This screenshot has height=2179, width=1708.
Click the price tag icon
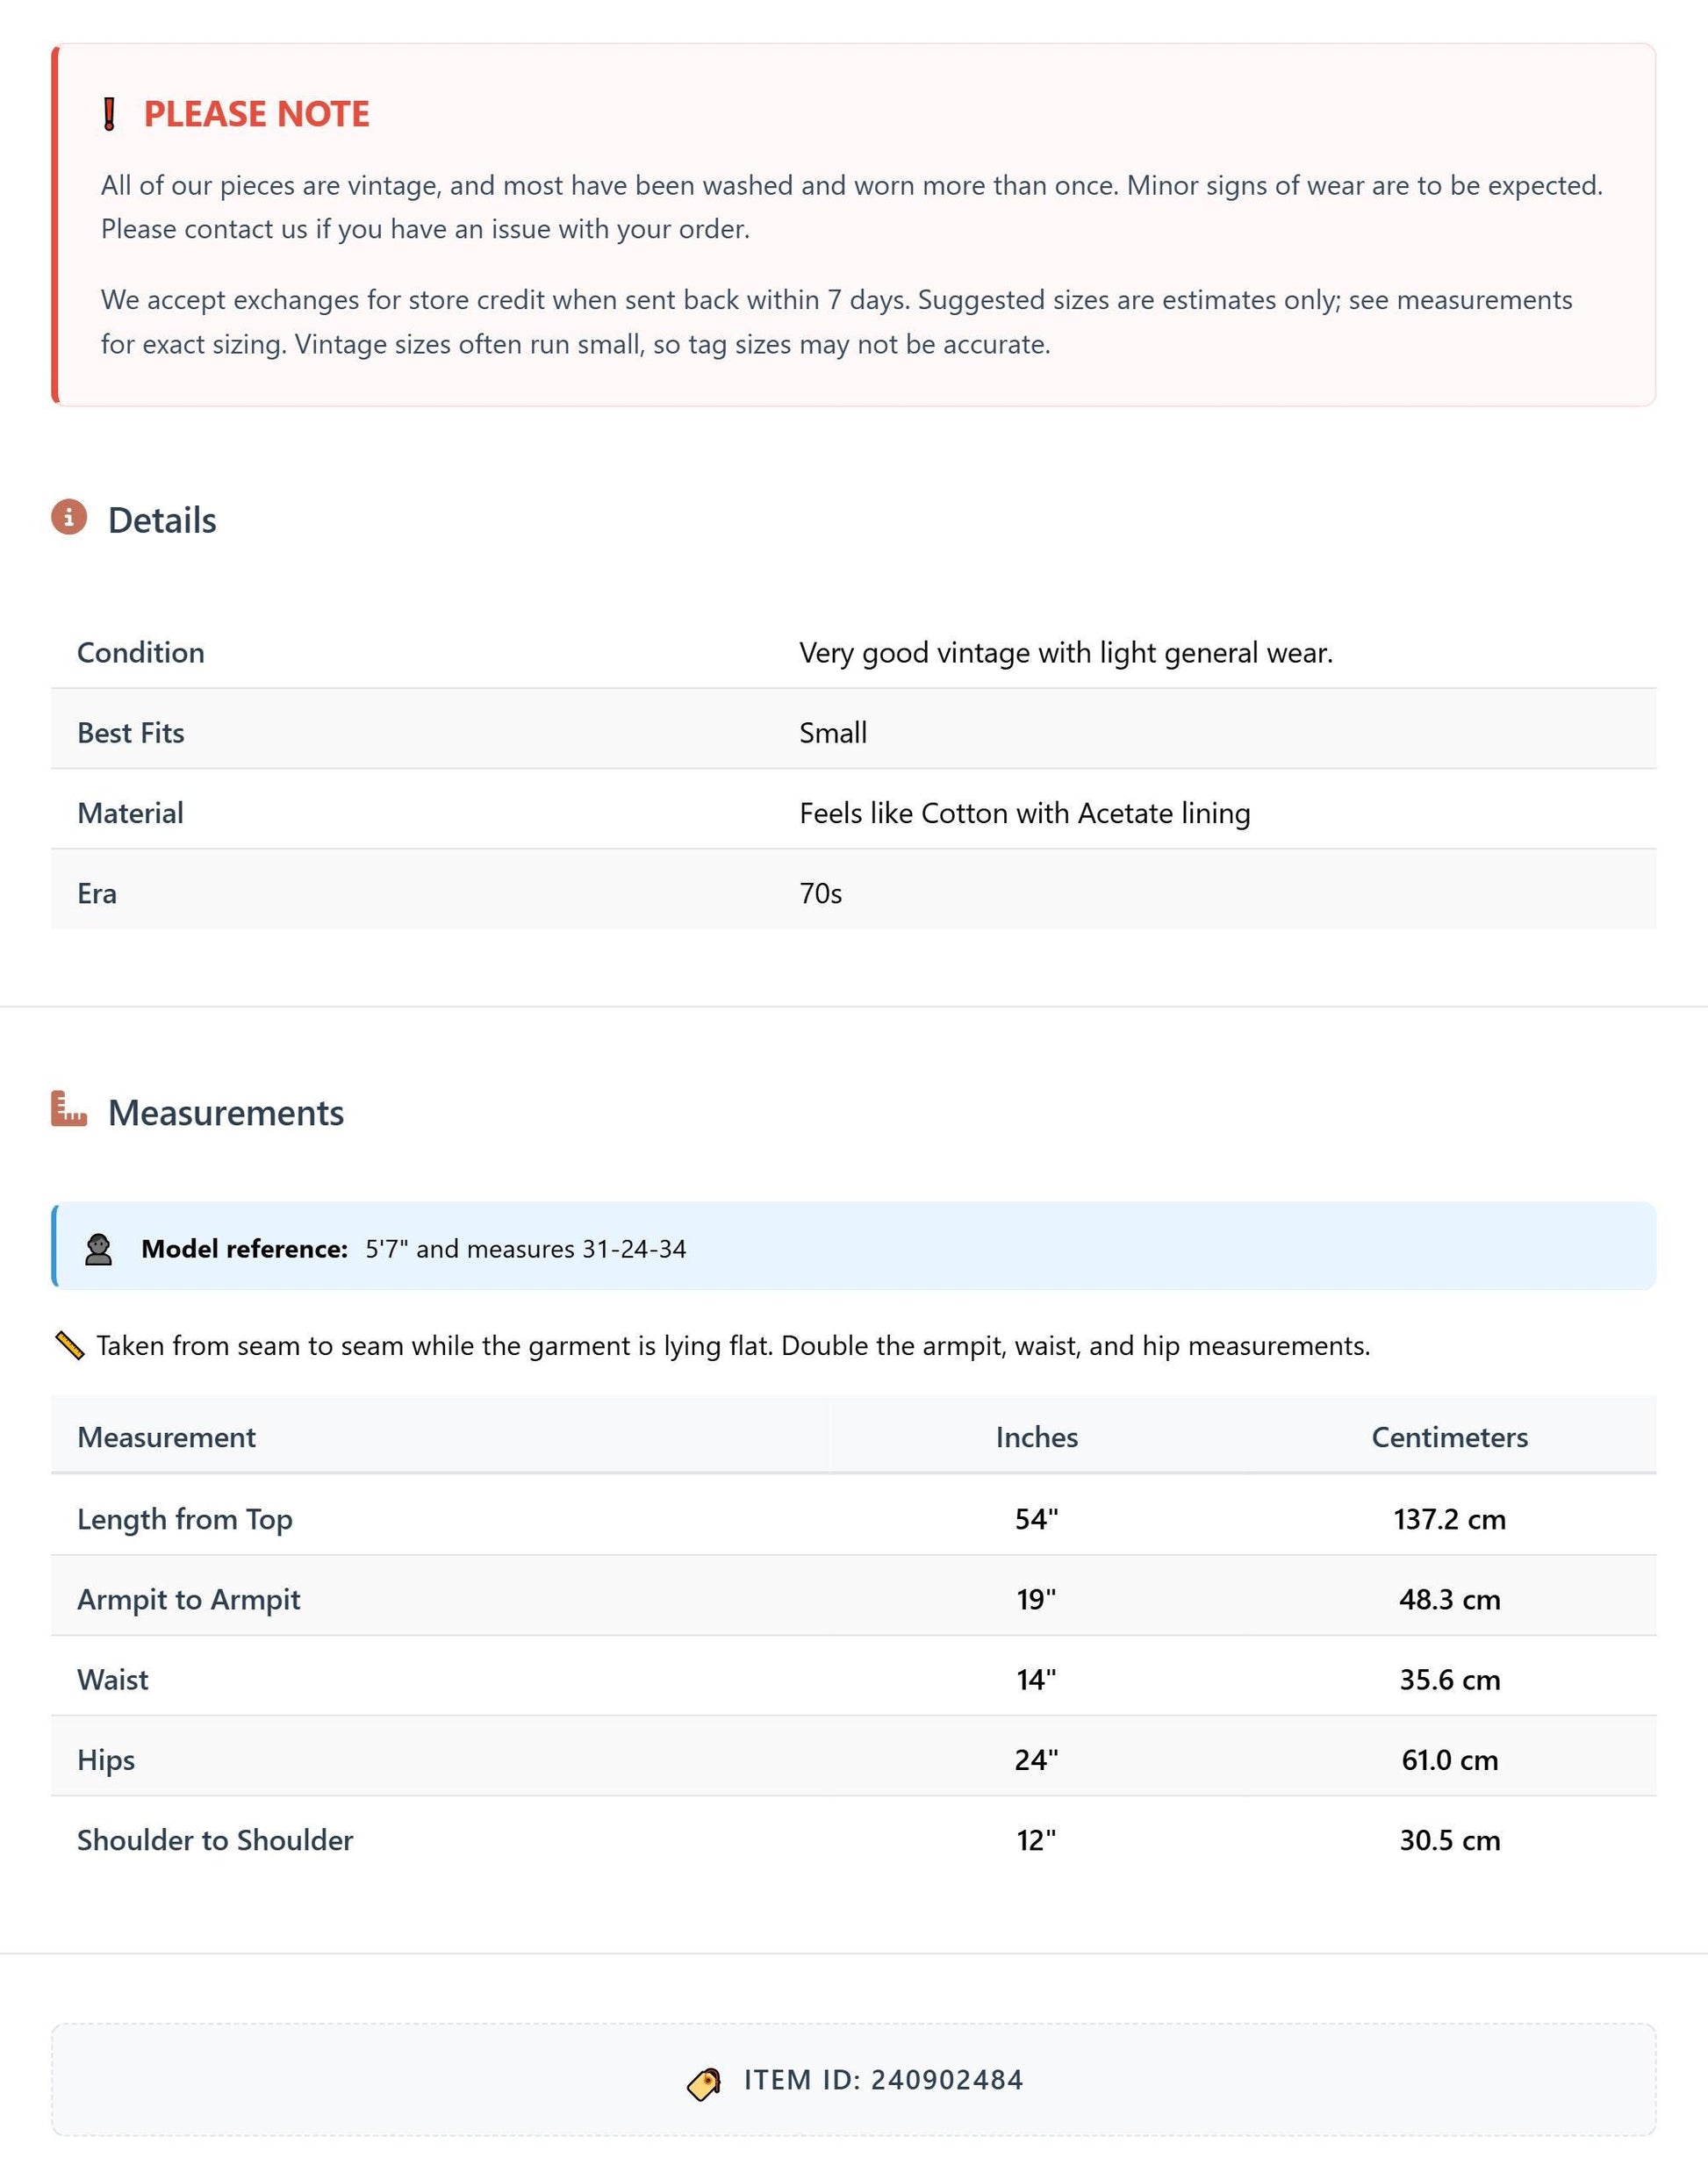click(x=704, y=2083)
